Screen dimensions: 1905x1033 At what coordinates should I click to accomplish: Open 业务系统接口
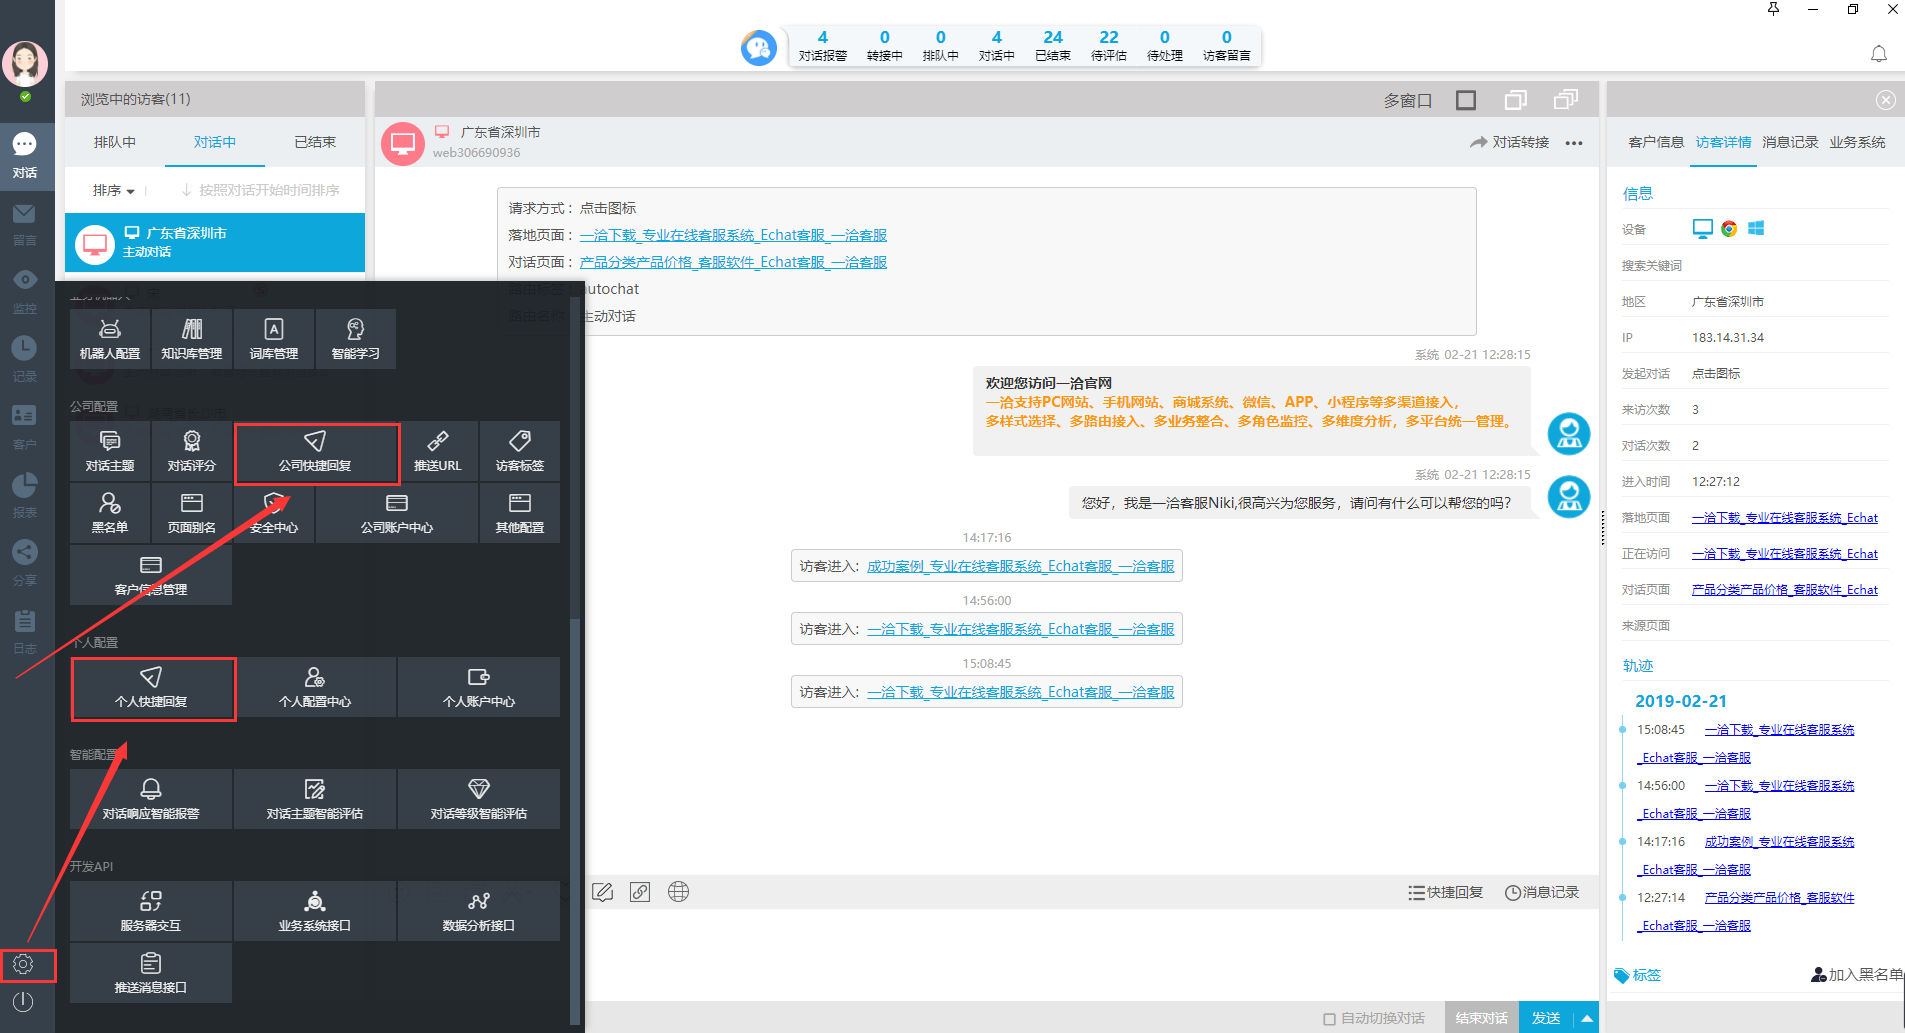(315, 911)
